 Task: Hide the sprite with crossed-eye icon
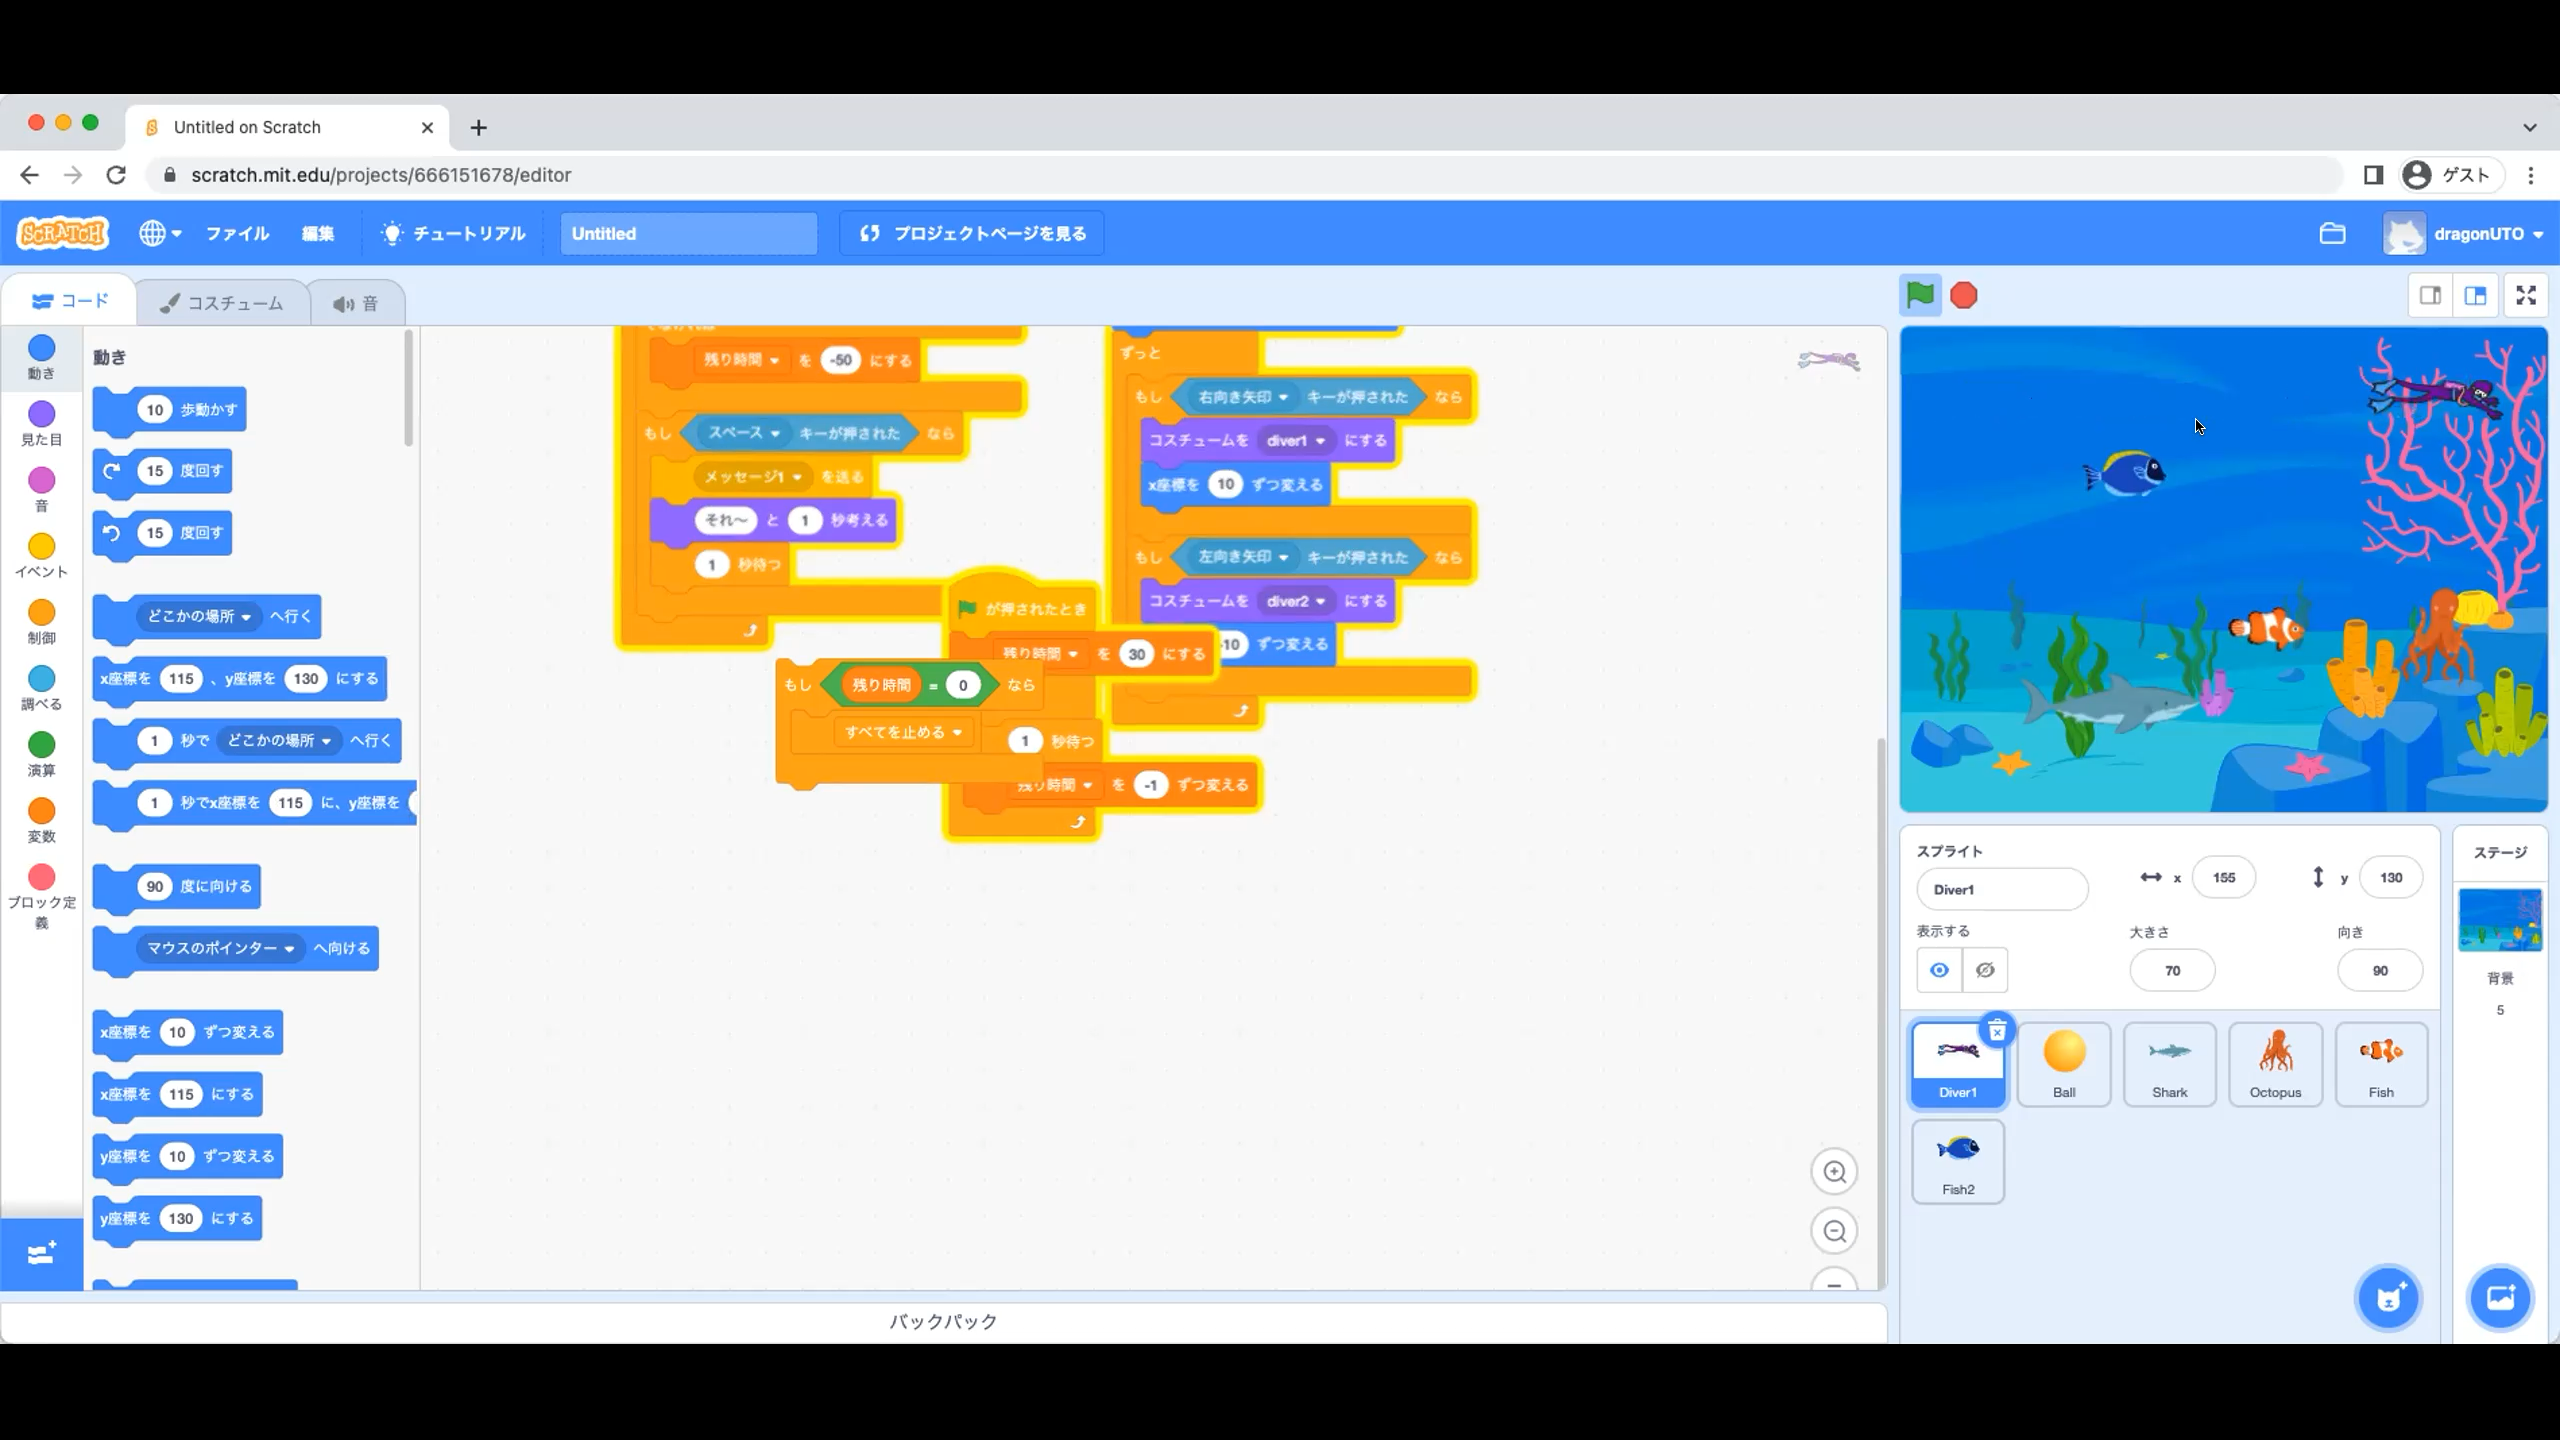click(1985, 970)
